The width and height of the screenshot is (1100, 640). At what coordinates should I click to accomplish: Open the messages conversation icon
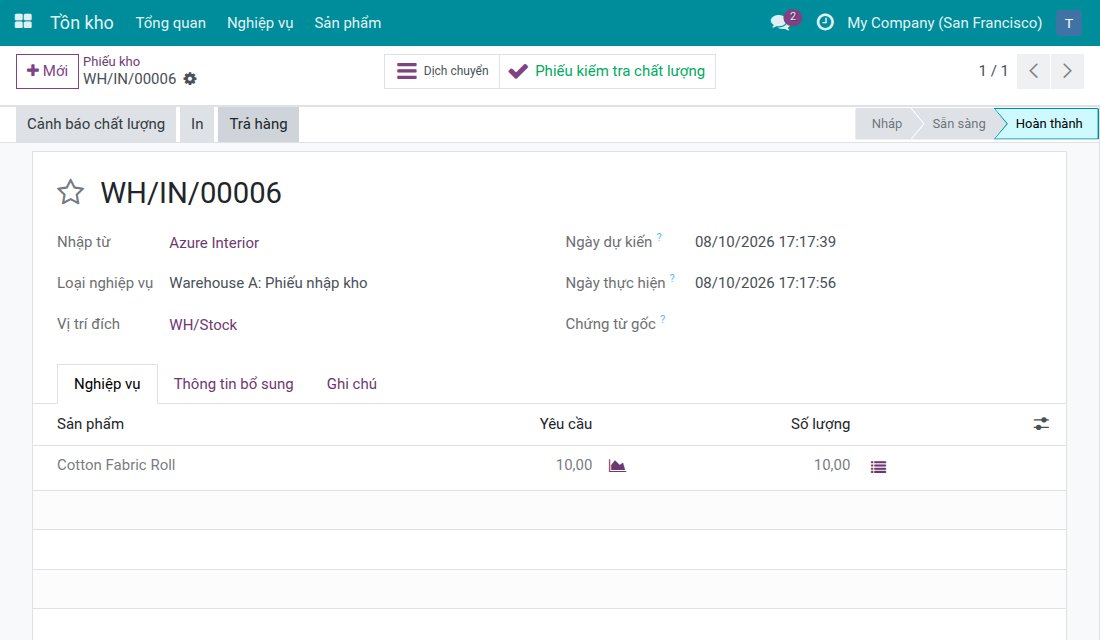tap(781, 22)
